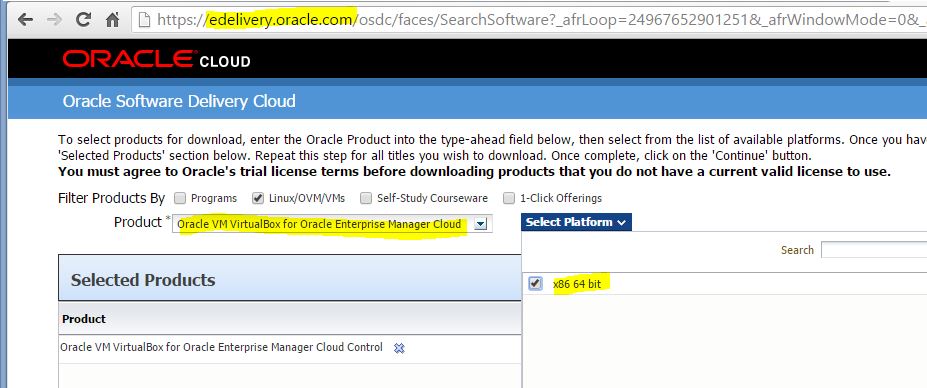Click the page icon in the address bar
The image size is (927, 388).
pos(144,20)
